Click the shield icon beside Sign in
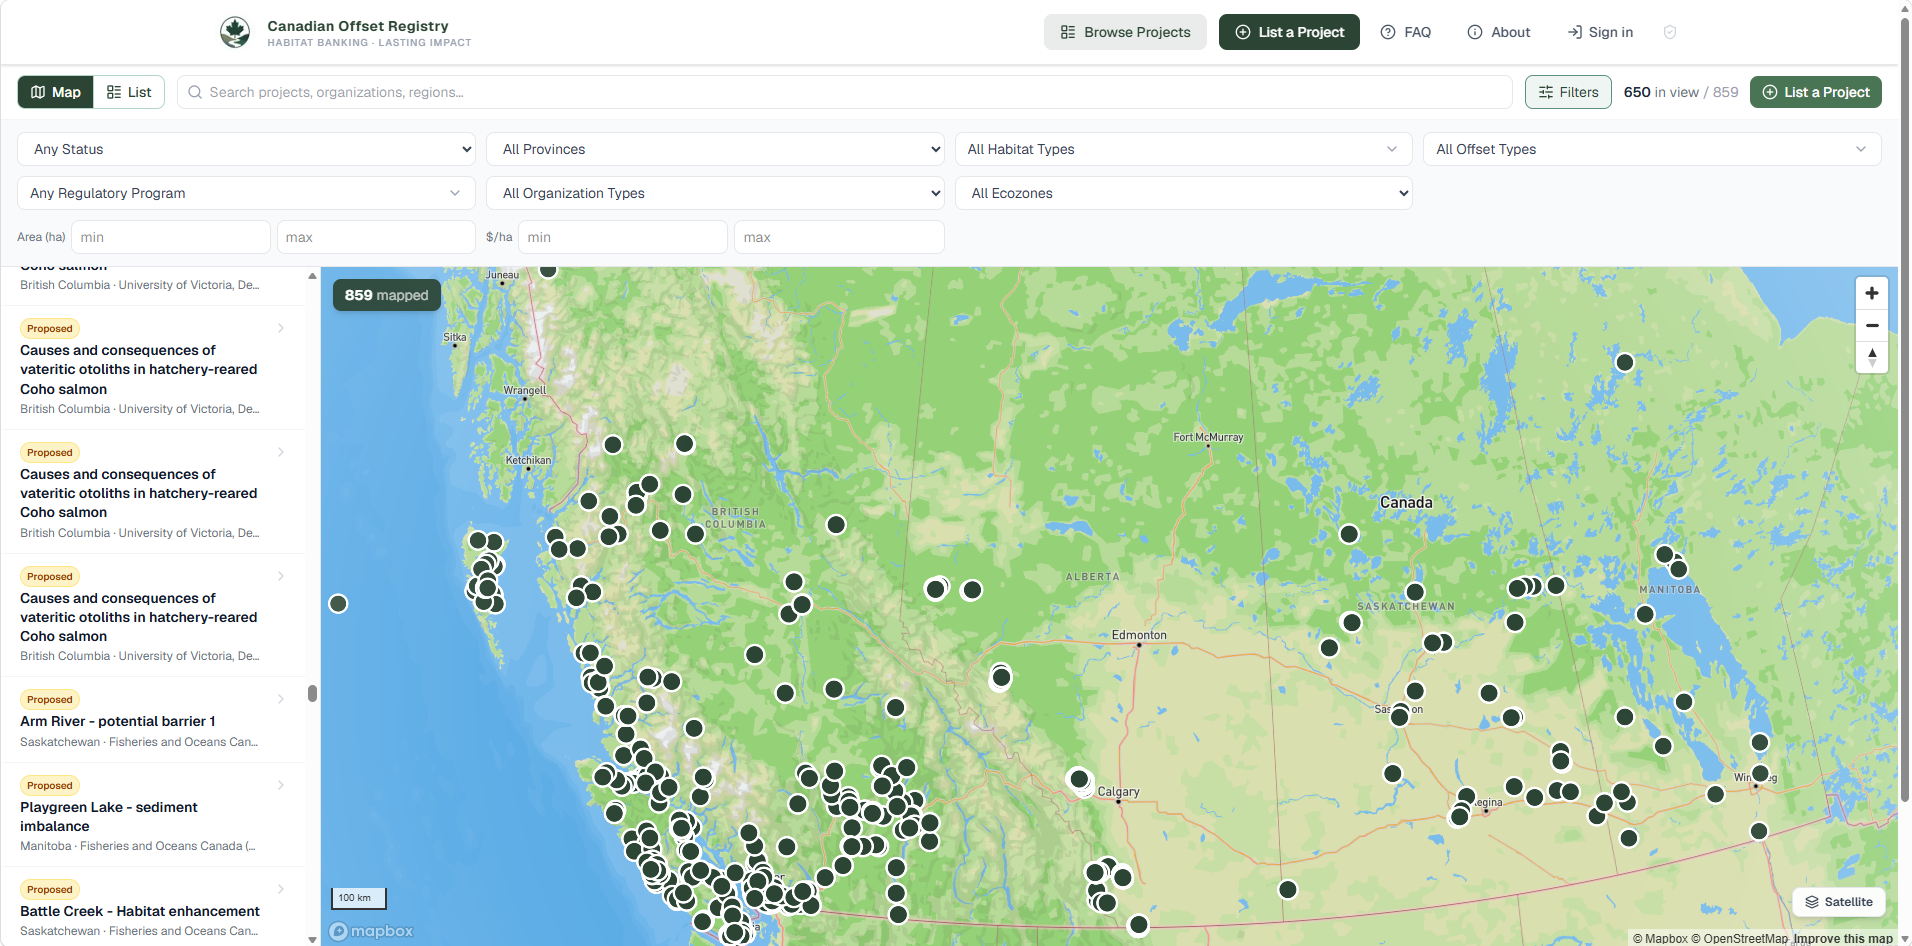The image size is (1912, 946). [x=1669, y=32]
